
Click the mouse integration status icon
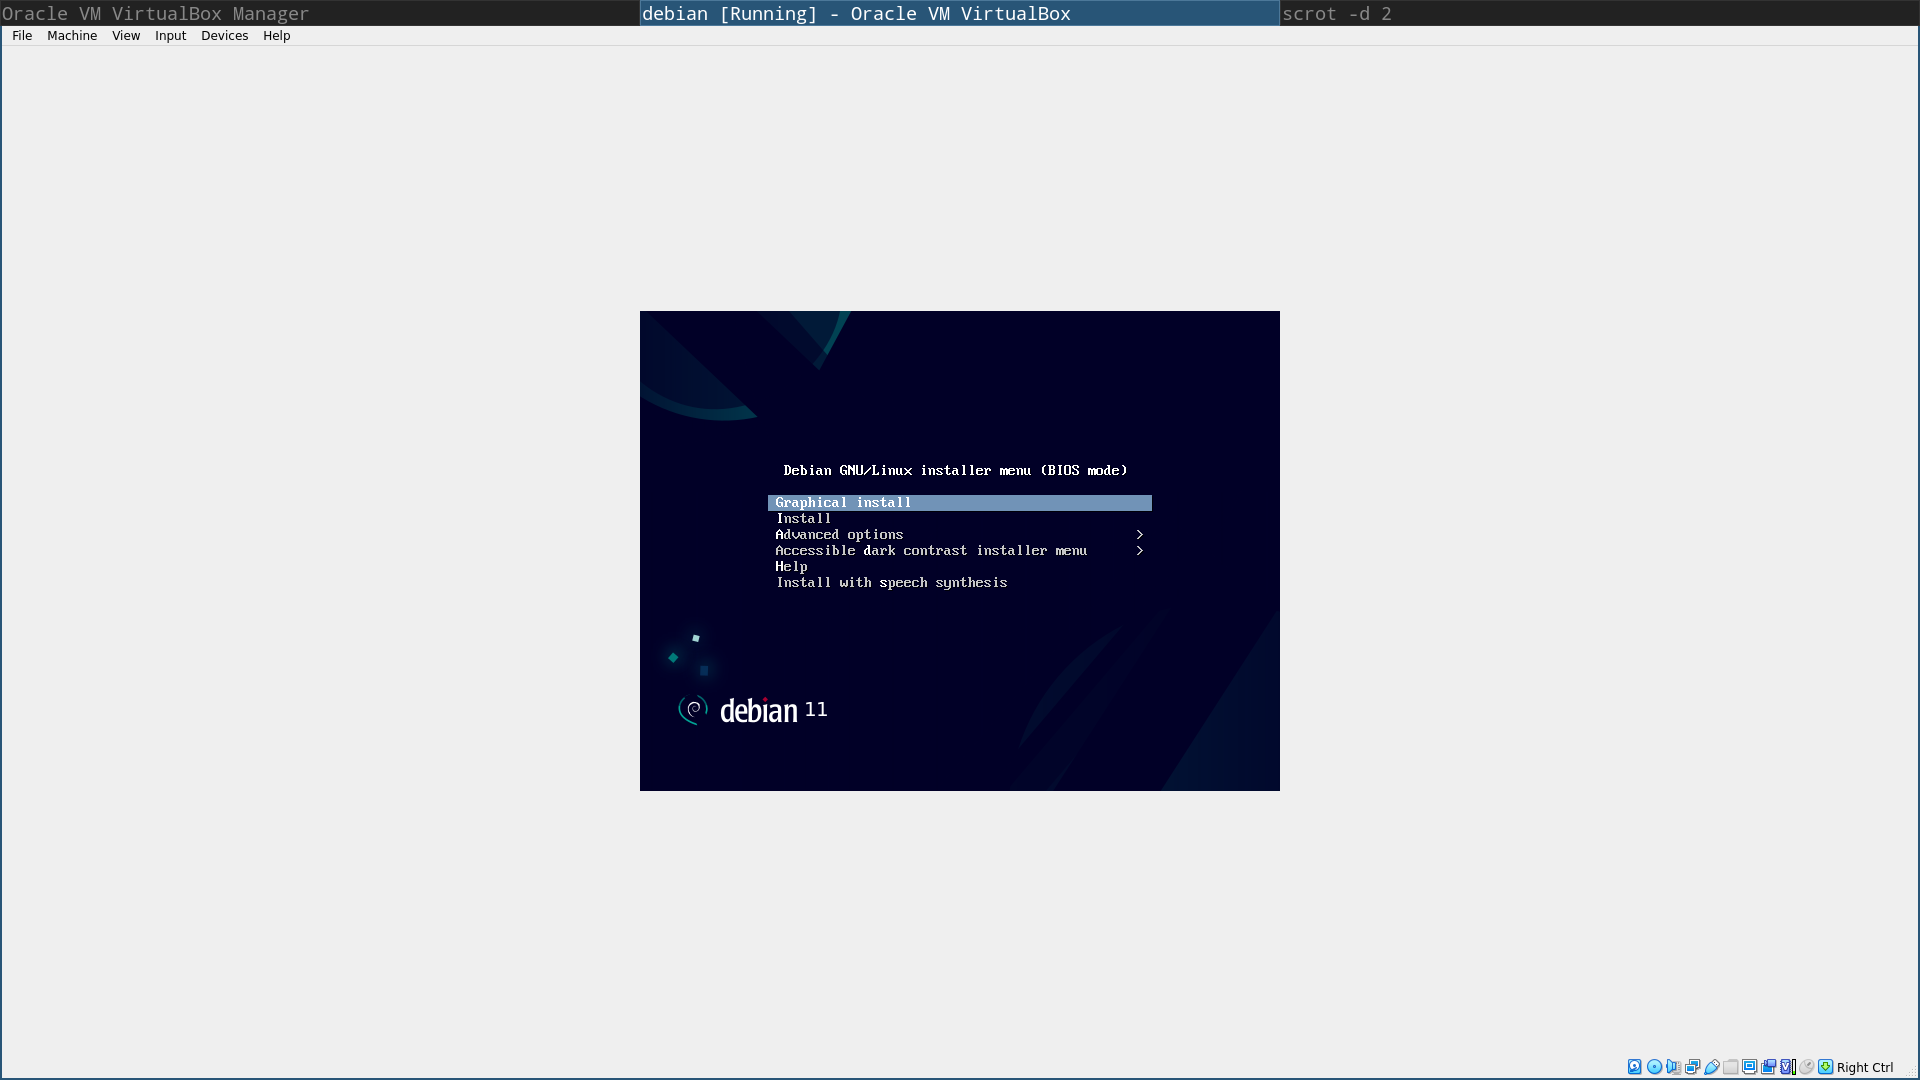[1806, 1067]
